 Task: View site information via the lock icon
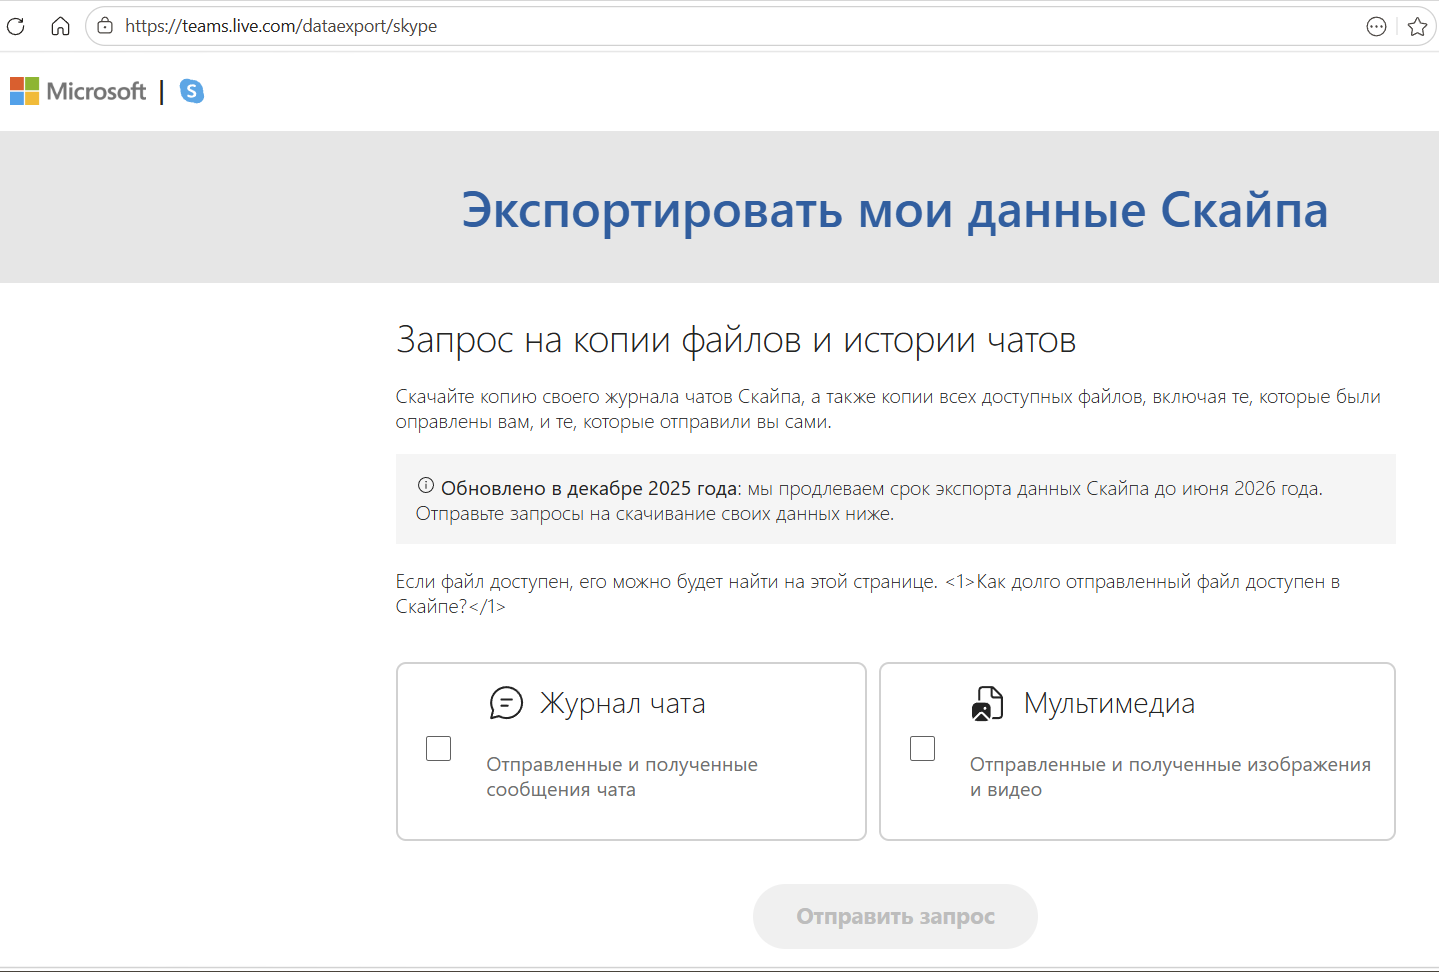(x=105, y=26)
